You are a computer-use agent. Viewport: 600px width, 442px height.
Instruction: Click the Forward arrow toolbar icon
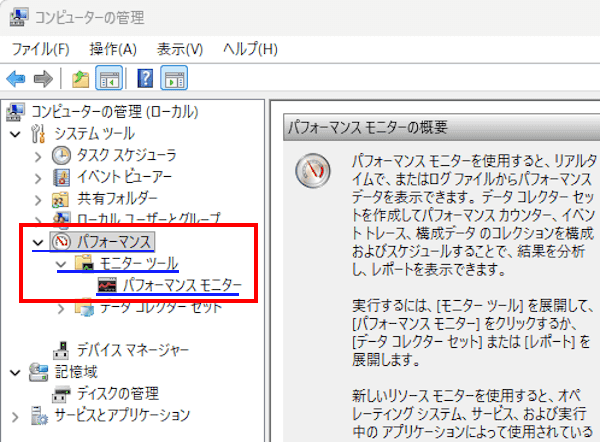(x=42, y=78)
